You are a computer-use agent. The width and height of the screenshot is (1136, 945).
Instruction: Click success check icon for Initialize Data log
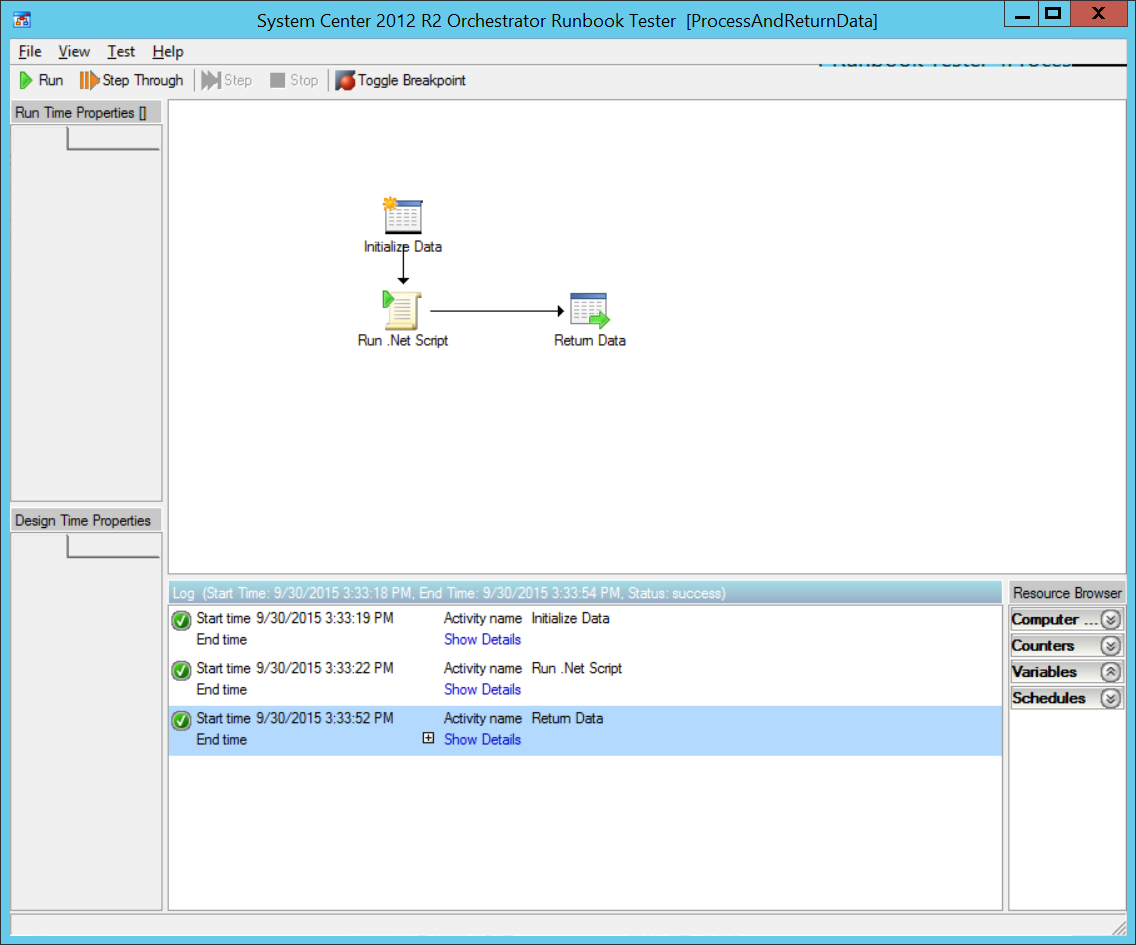tap(181, 620)
